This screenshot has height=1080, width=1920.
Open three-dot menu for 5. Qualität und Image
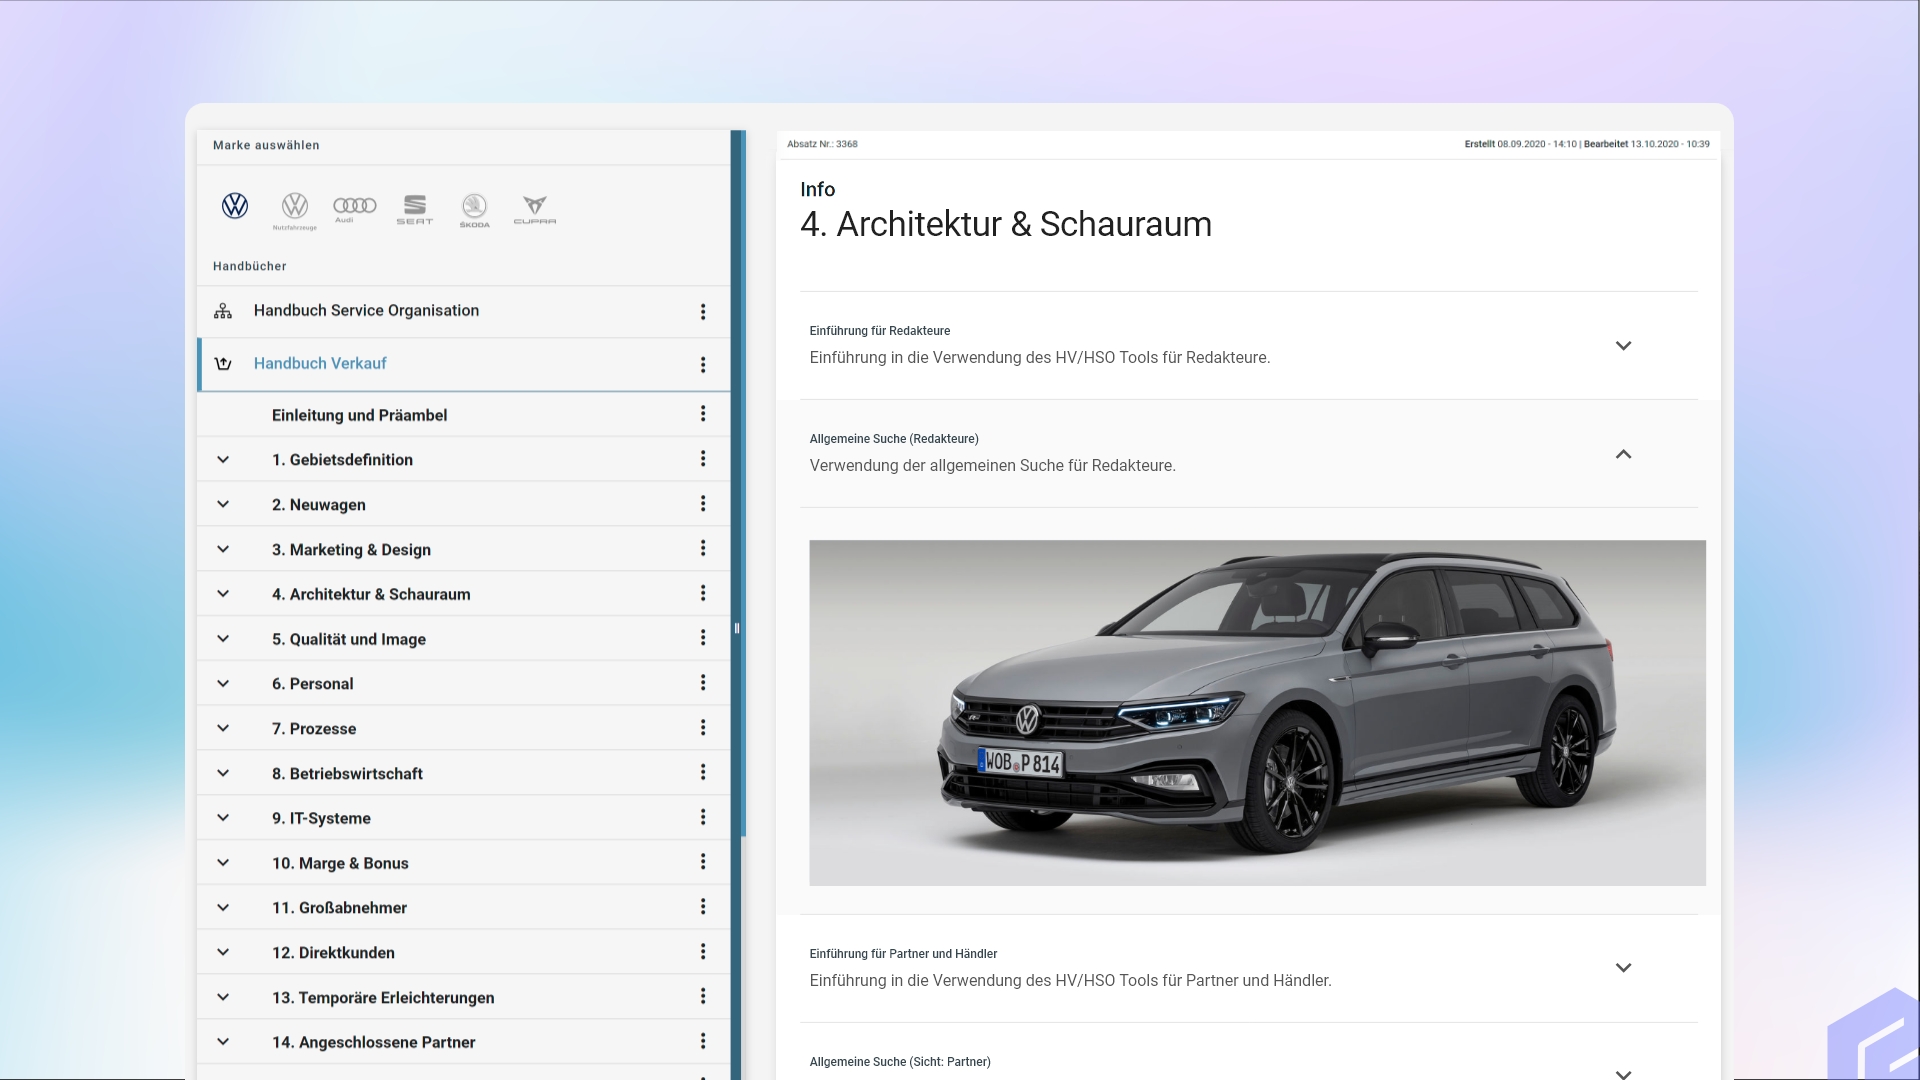pyautogui.click(x=703, y=638)
